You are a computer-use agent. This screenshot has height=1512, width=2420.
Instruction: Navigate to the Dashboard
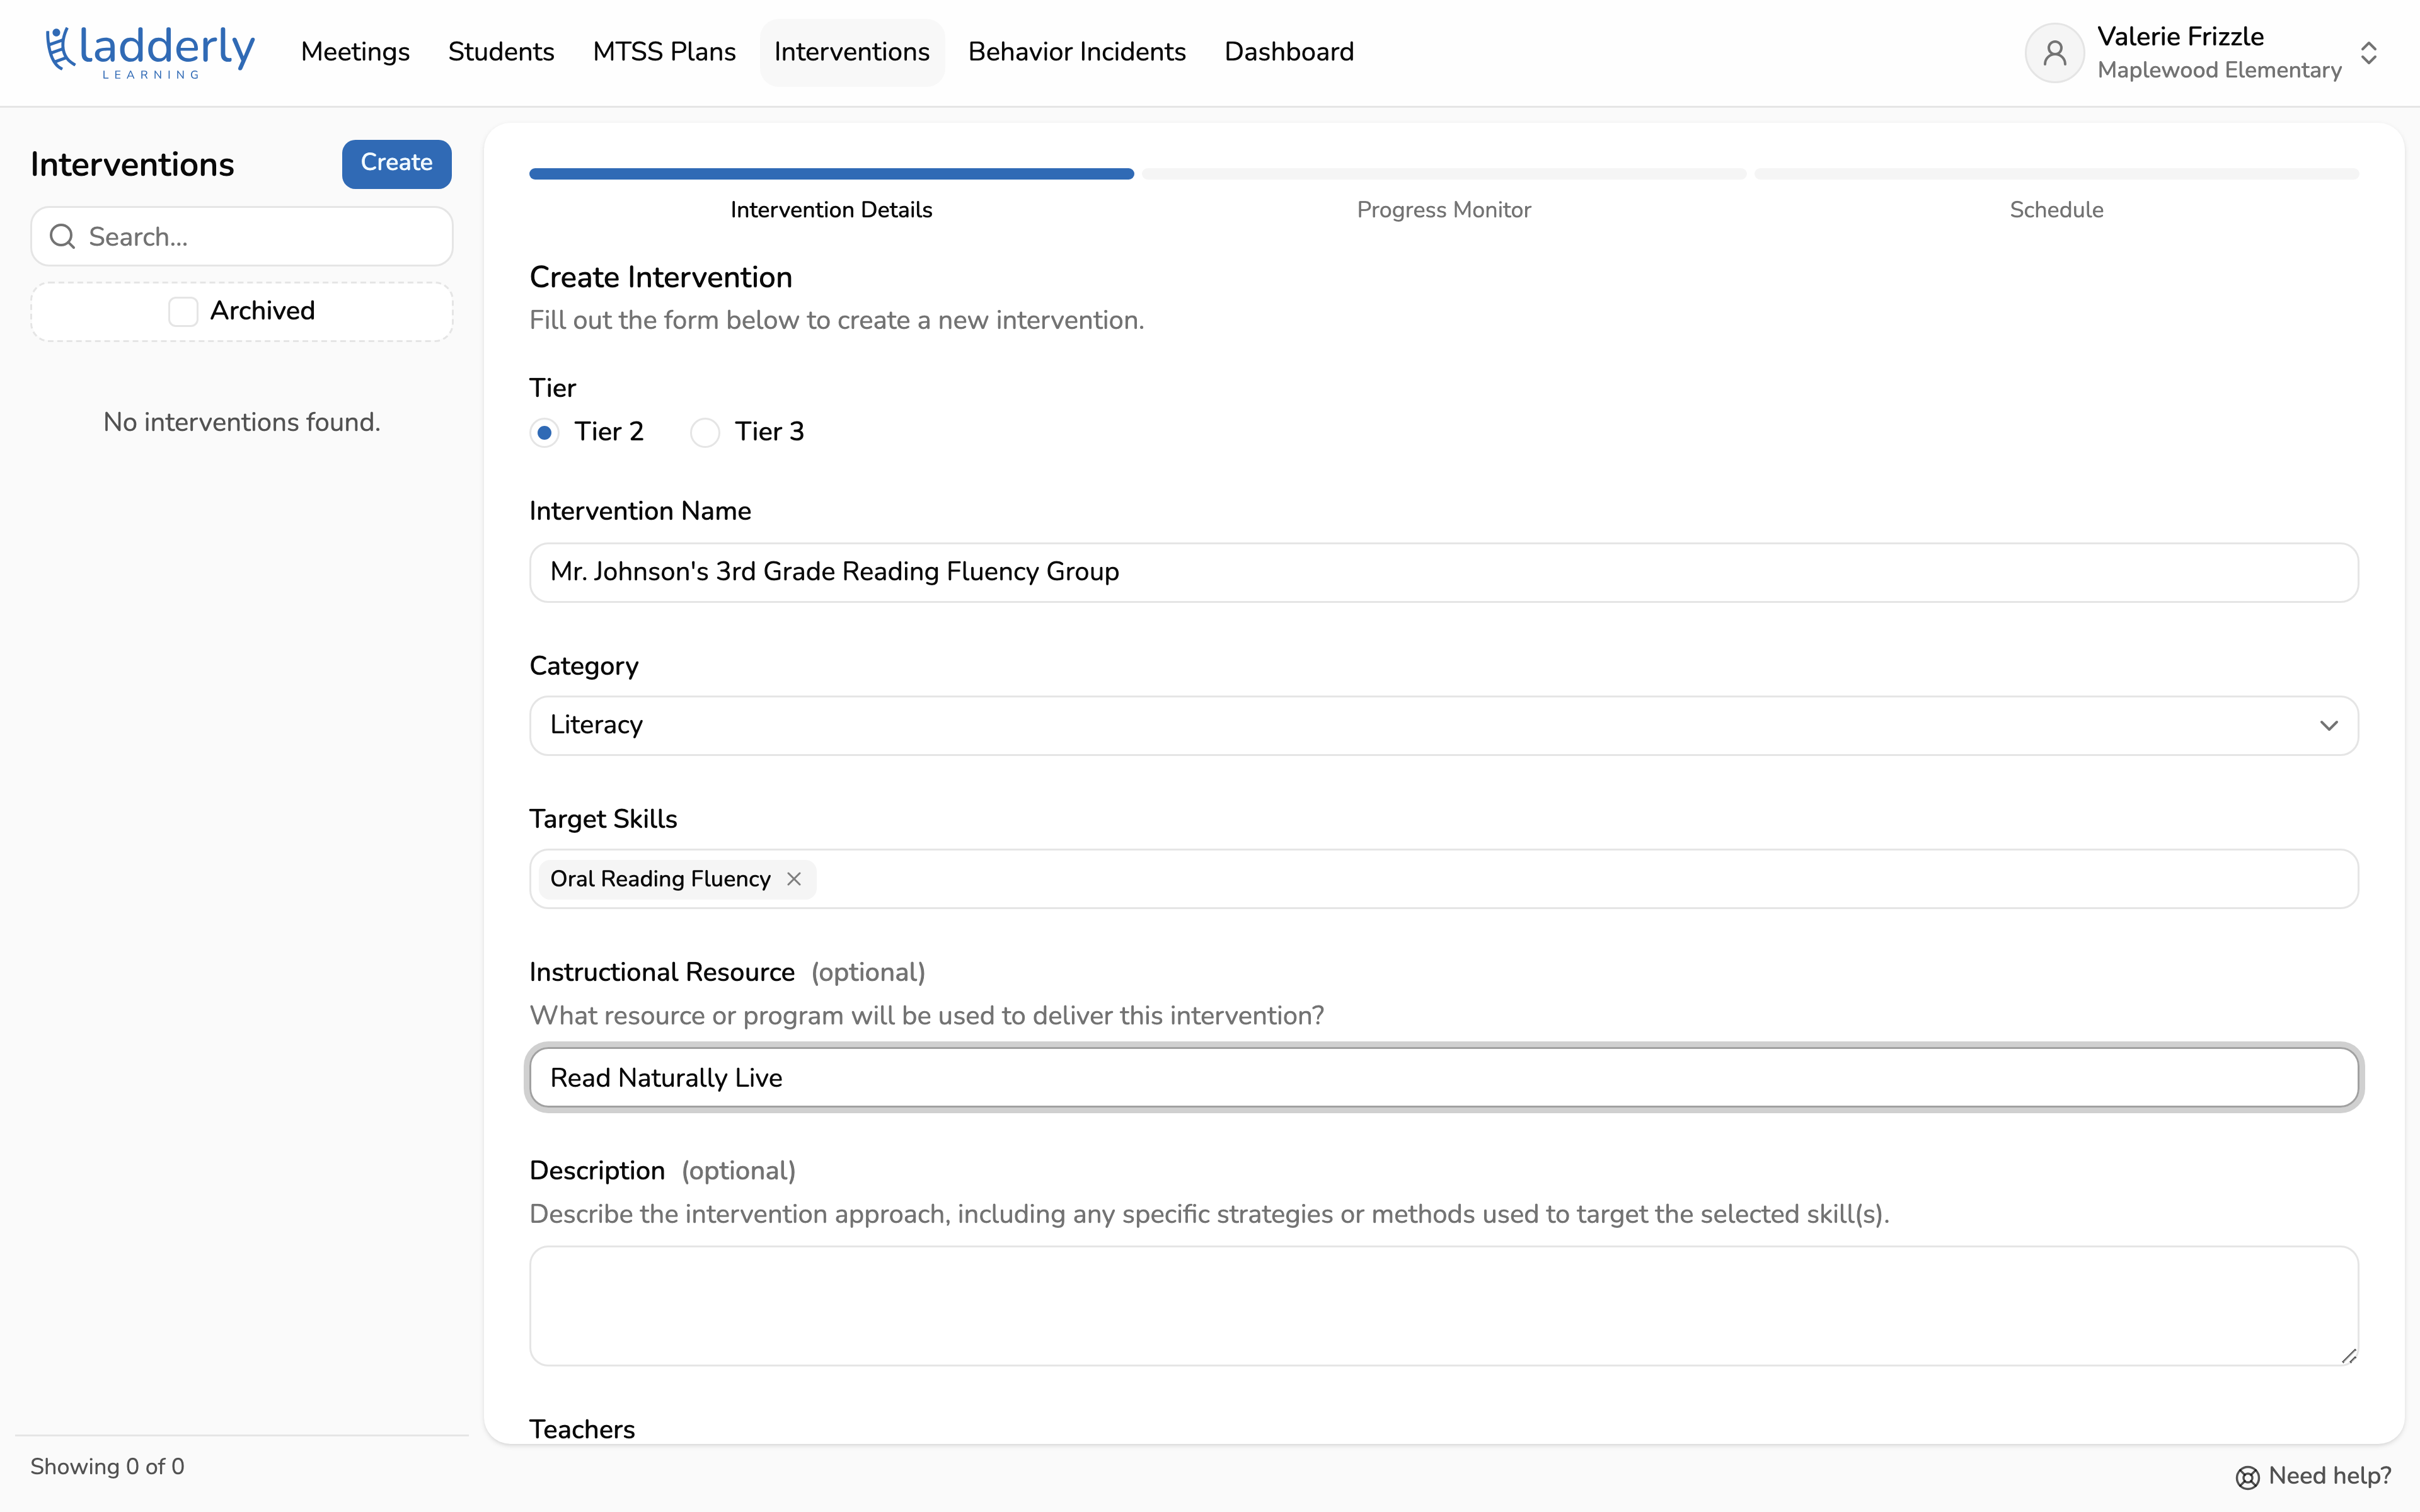pyautogui.click(x=1289, y=52)
